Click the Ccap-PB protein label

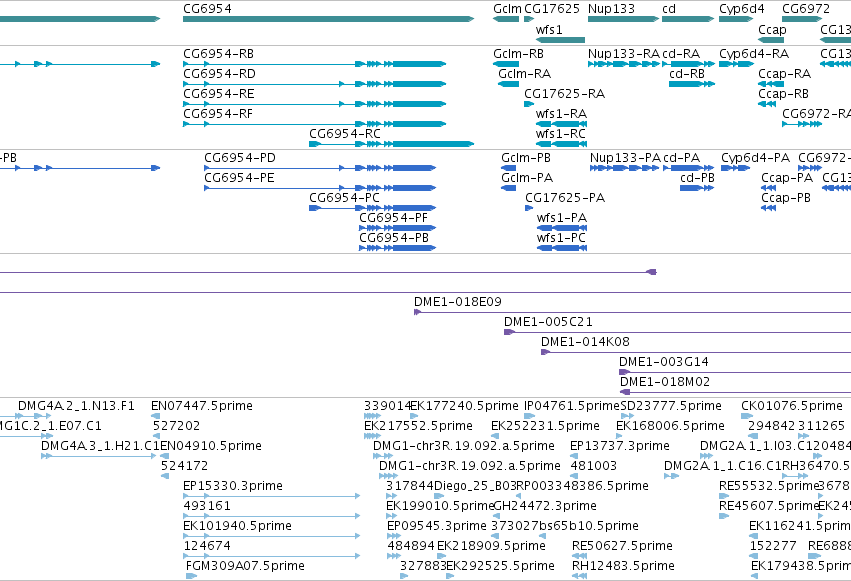786,198
